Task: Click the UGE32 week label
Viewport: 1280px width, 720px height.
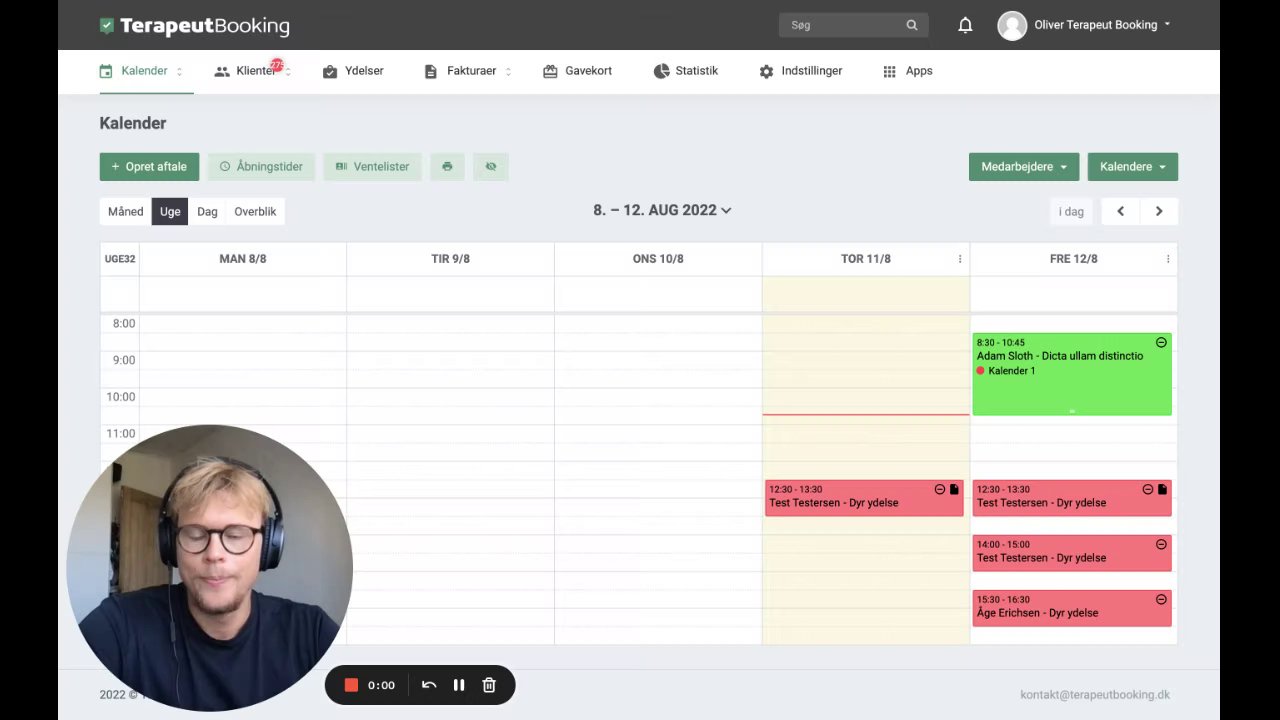Action: pos(120,259)
